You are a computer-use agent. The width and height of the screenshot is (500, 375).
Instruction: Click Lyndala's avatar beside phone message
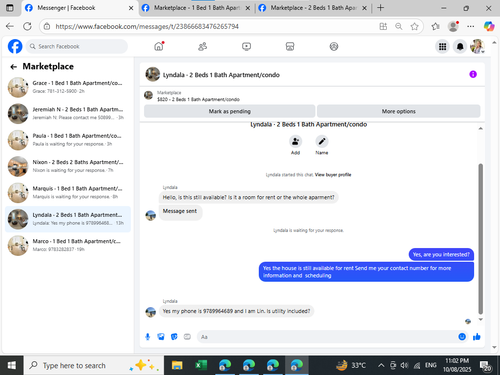(x=151, y=312)
